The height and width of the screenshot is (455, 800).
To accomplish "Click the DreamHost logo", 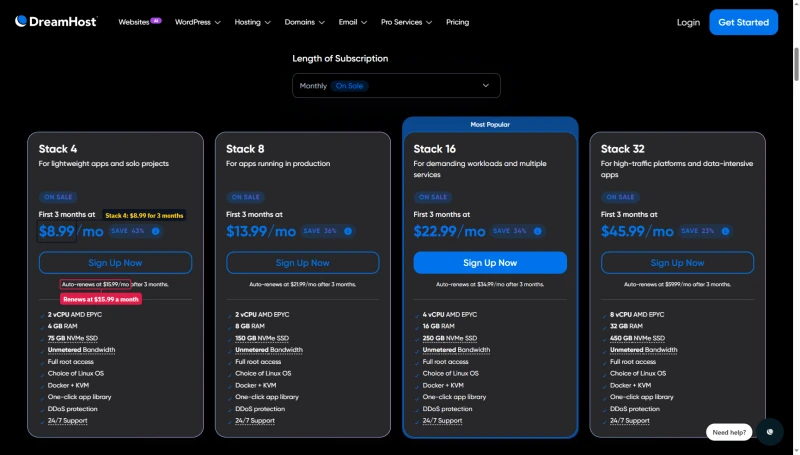I will point(56,21).
